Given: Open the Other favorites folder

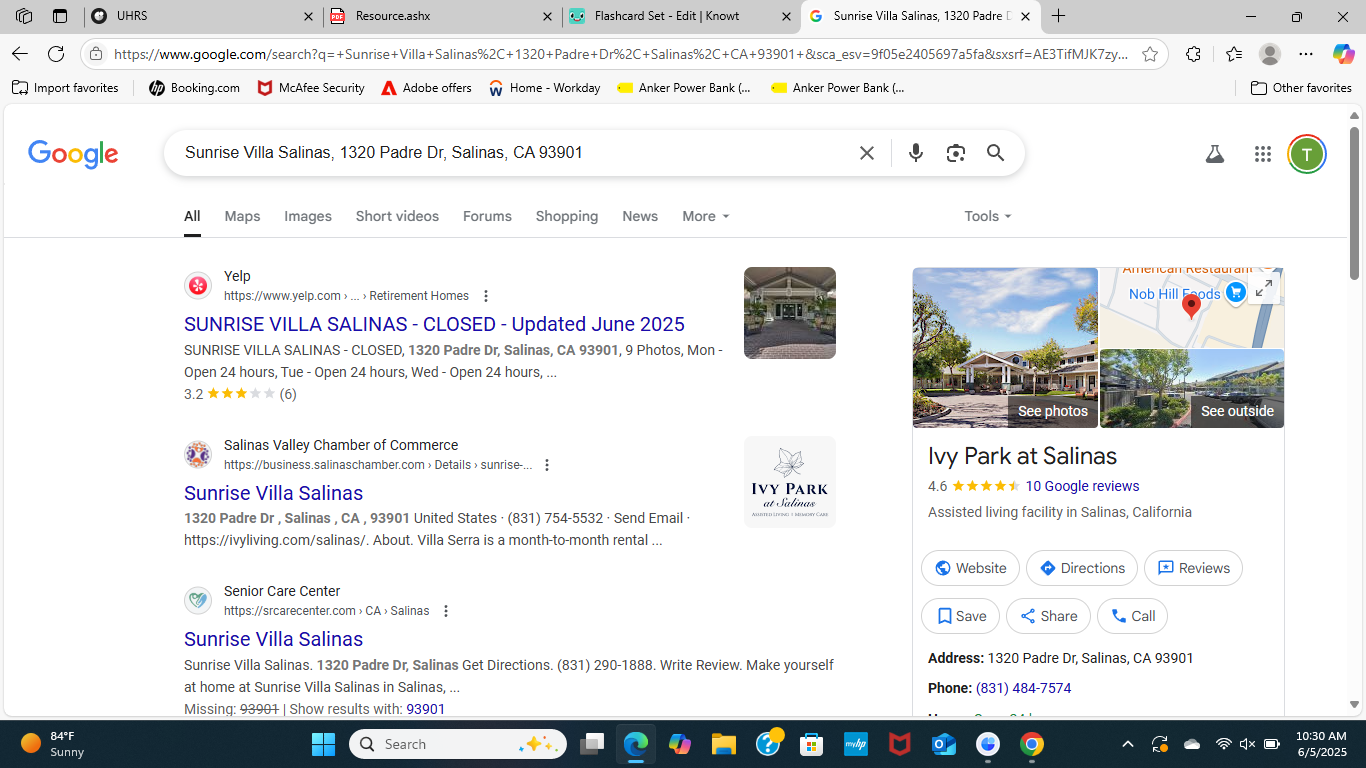Looking at the screenshot, I should (x=1301, y=88).
